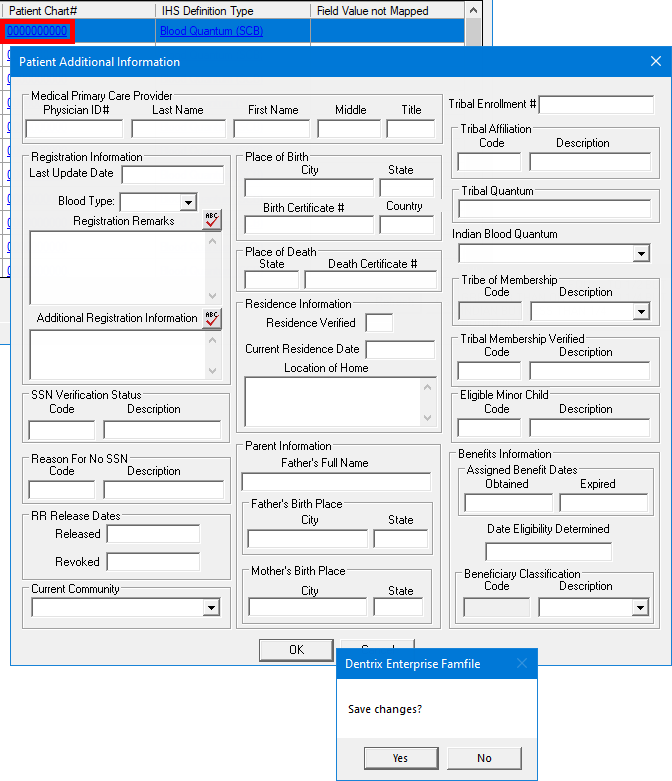Click the Place of Birth Country field
This screenshot has width=672, height=781.
[x=406, y=225]
